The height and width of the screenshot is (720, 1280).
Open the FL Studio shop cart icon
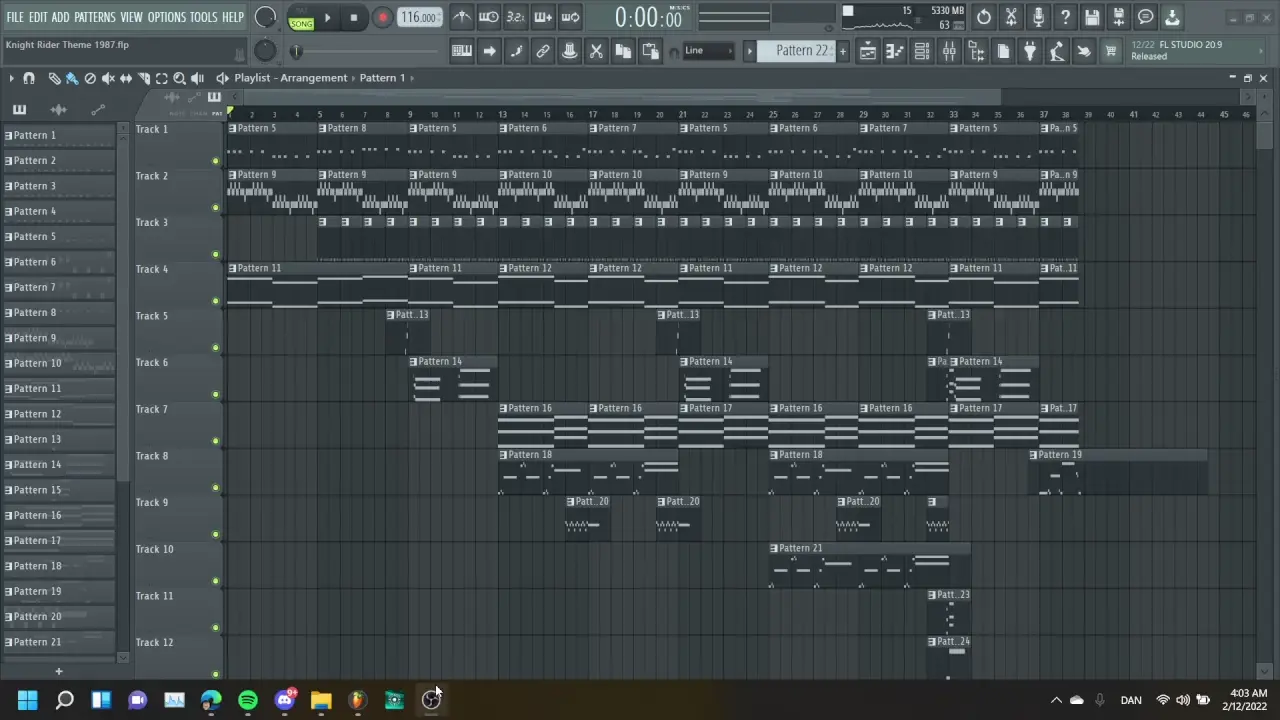1111,51
